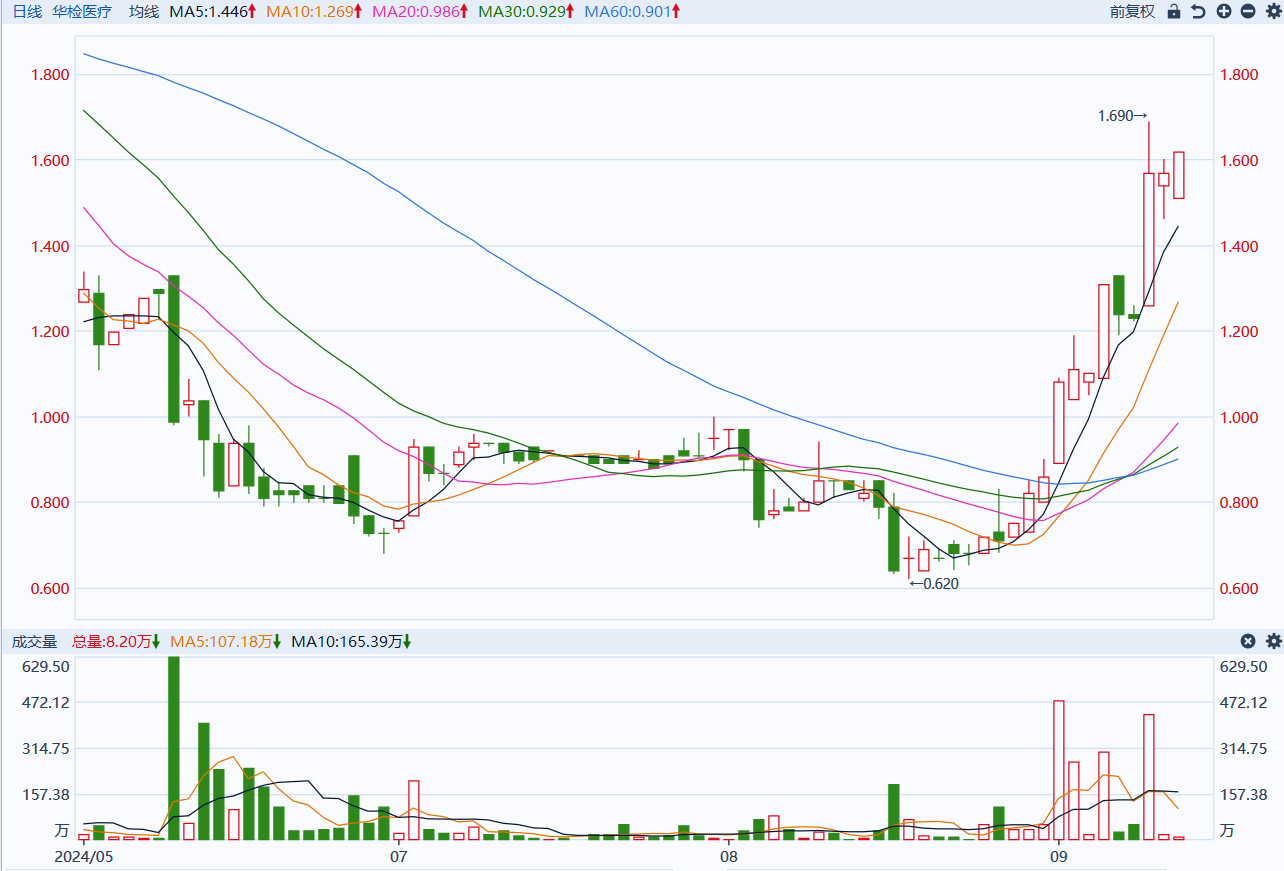This screenshot has width=1284, height=871.
Task: Click the MA20:0.986 readout
Action: (x=420, y=12)
